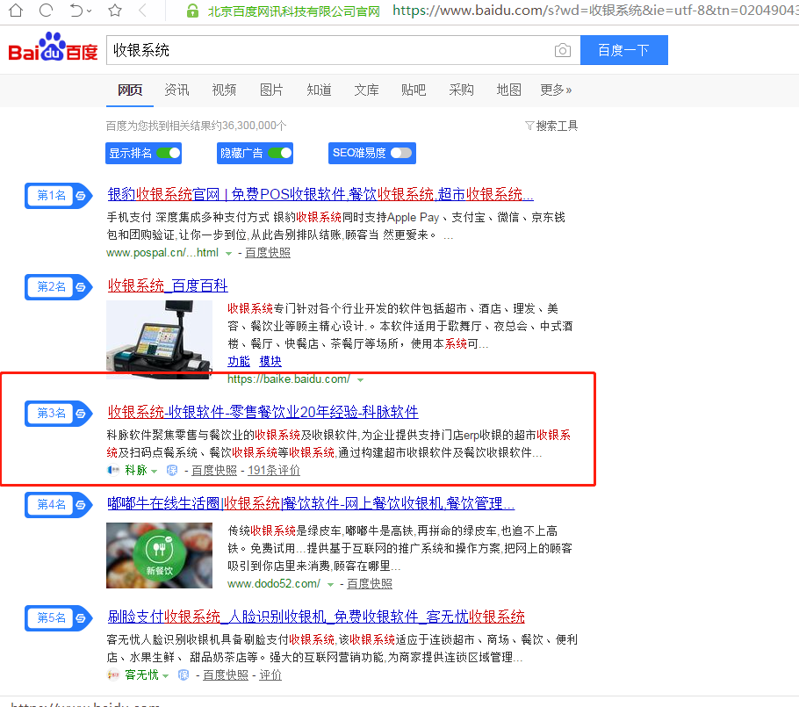Expand dropdown next to undo arrow

click(89, 11)
